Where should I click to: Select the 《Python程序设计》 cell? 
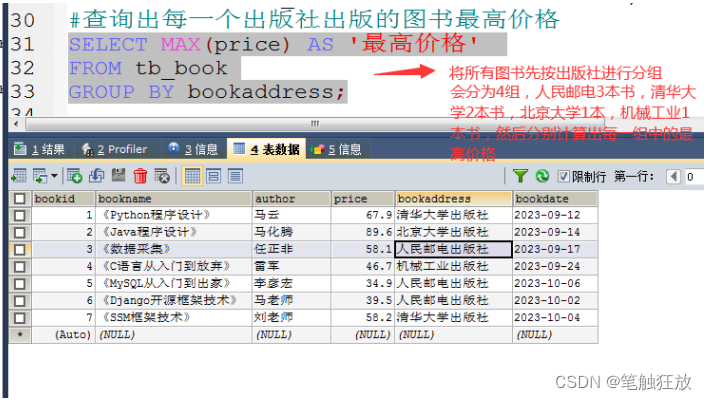174,215
